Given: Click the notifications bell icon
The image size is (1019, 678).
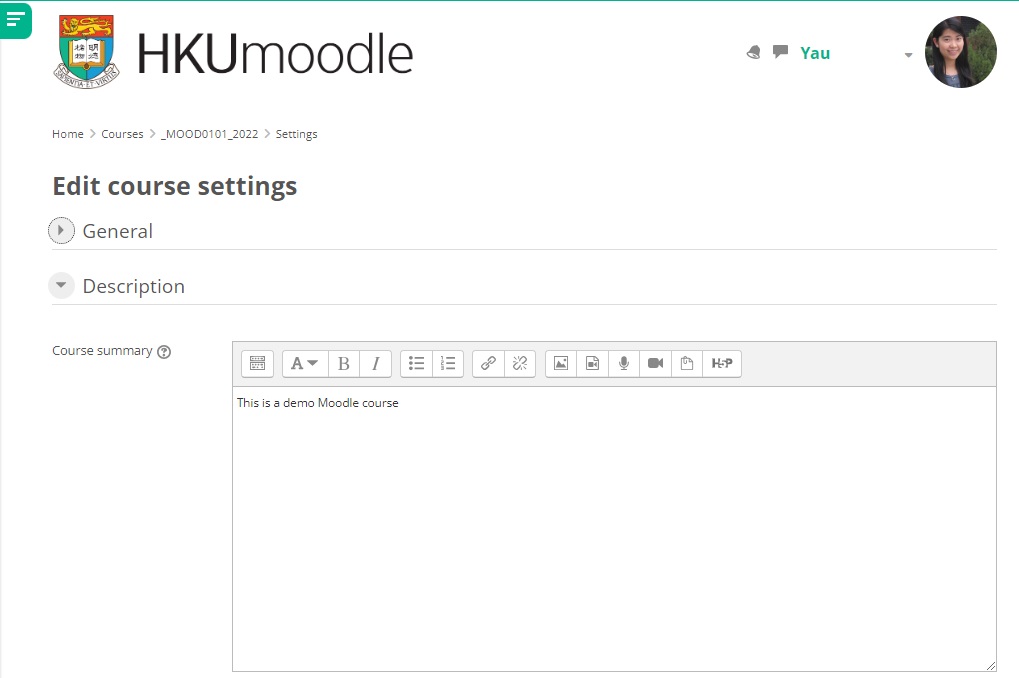Looking at the screenshot, I should tap(754, 53).
